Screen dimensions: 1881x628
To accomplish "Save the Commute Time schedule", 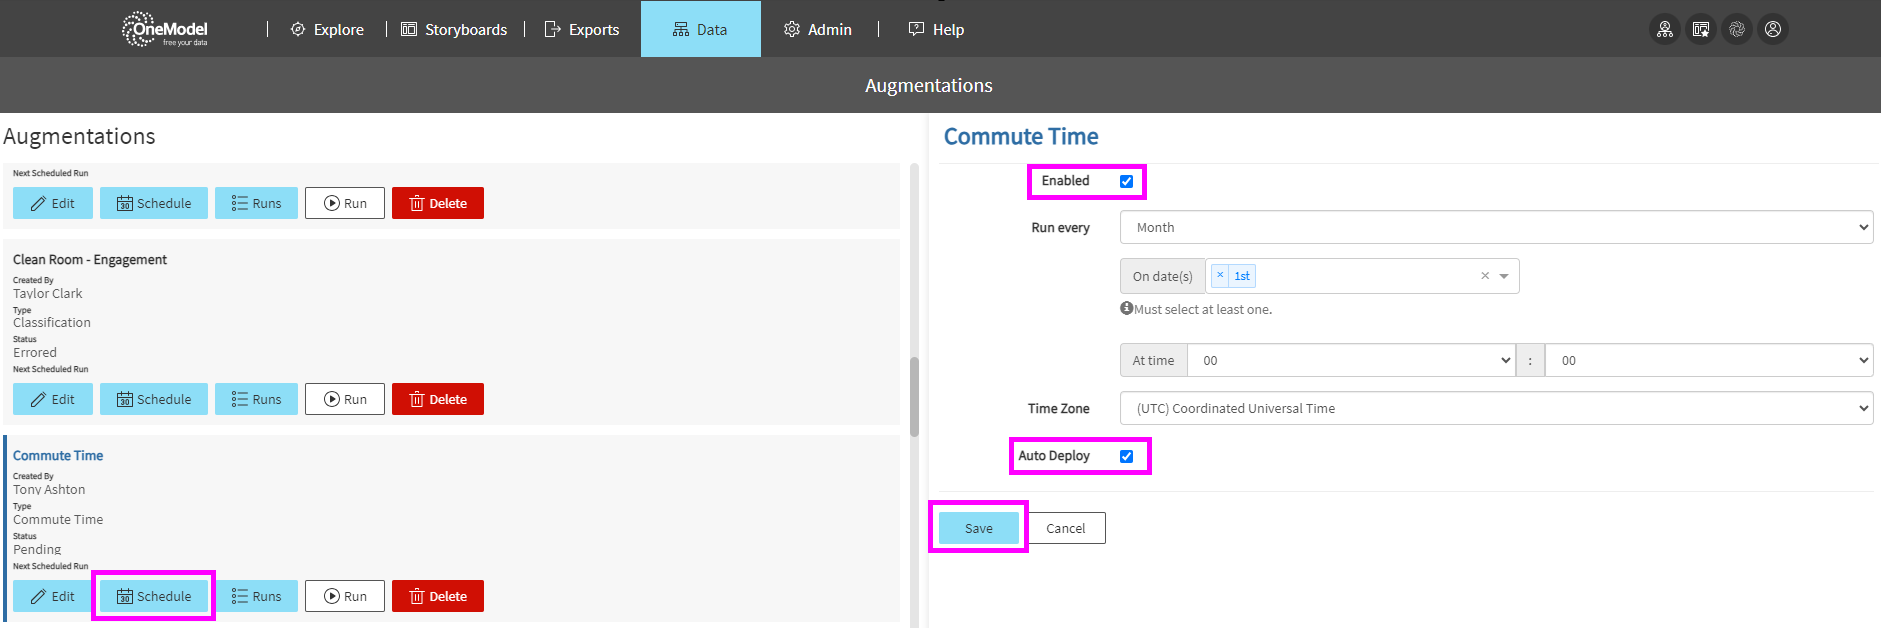I will click(978, 528).
